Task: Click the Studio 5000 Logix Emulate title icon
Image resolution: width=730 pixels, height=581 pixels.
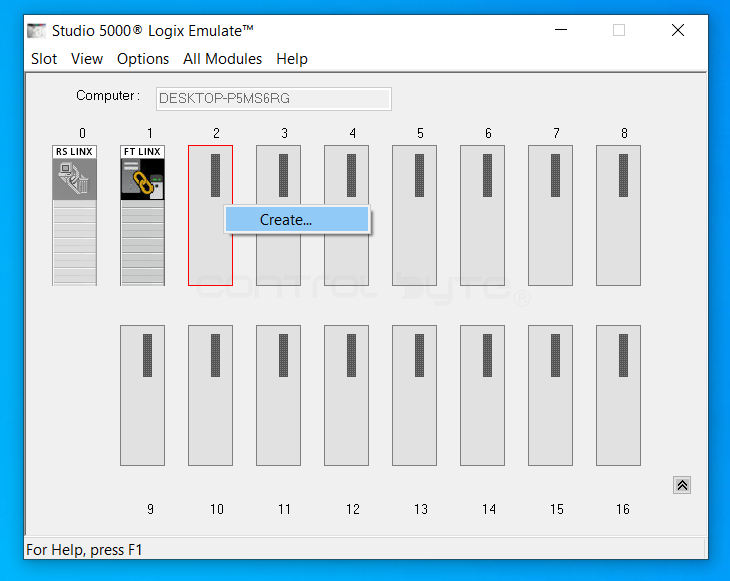Action: [36, 31]
